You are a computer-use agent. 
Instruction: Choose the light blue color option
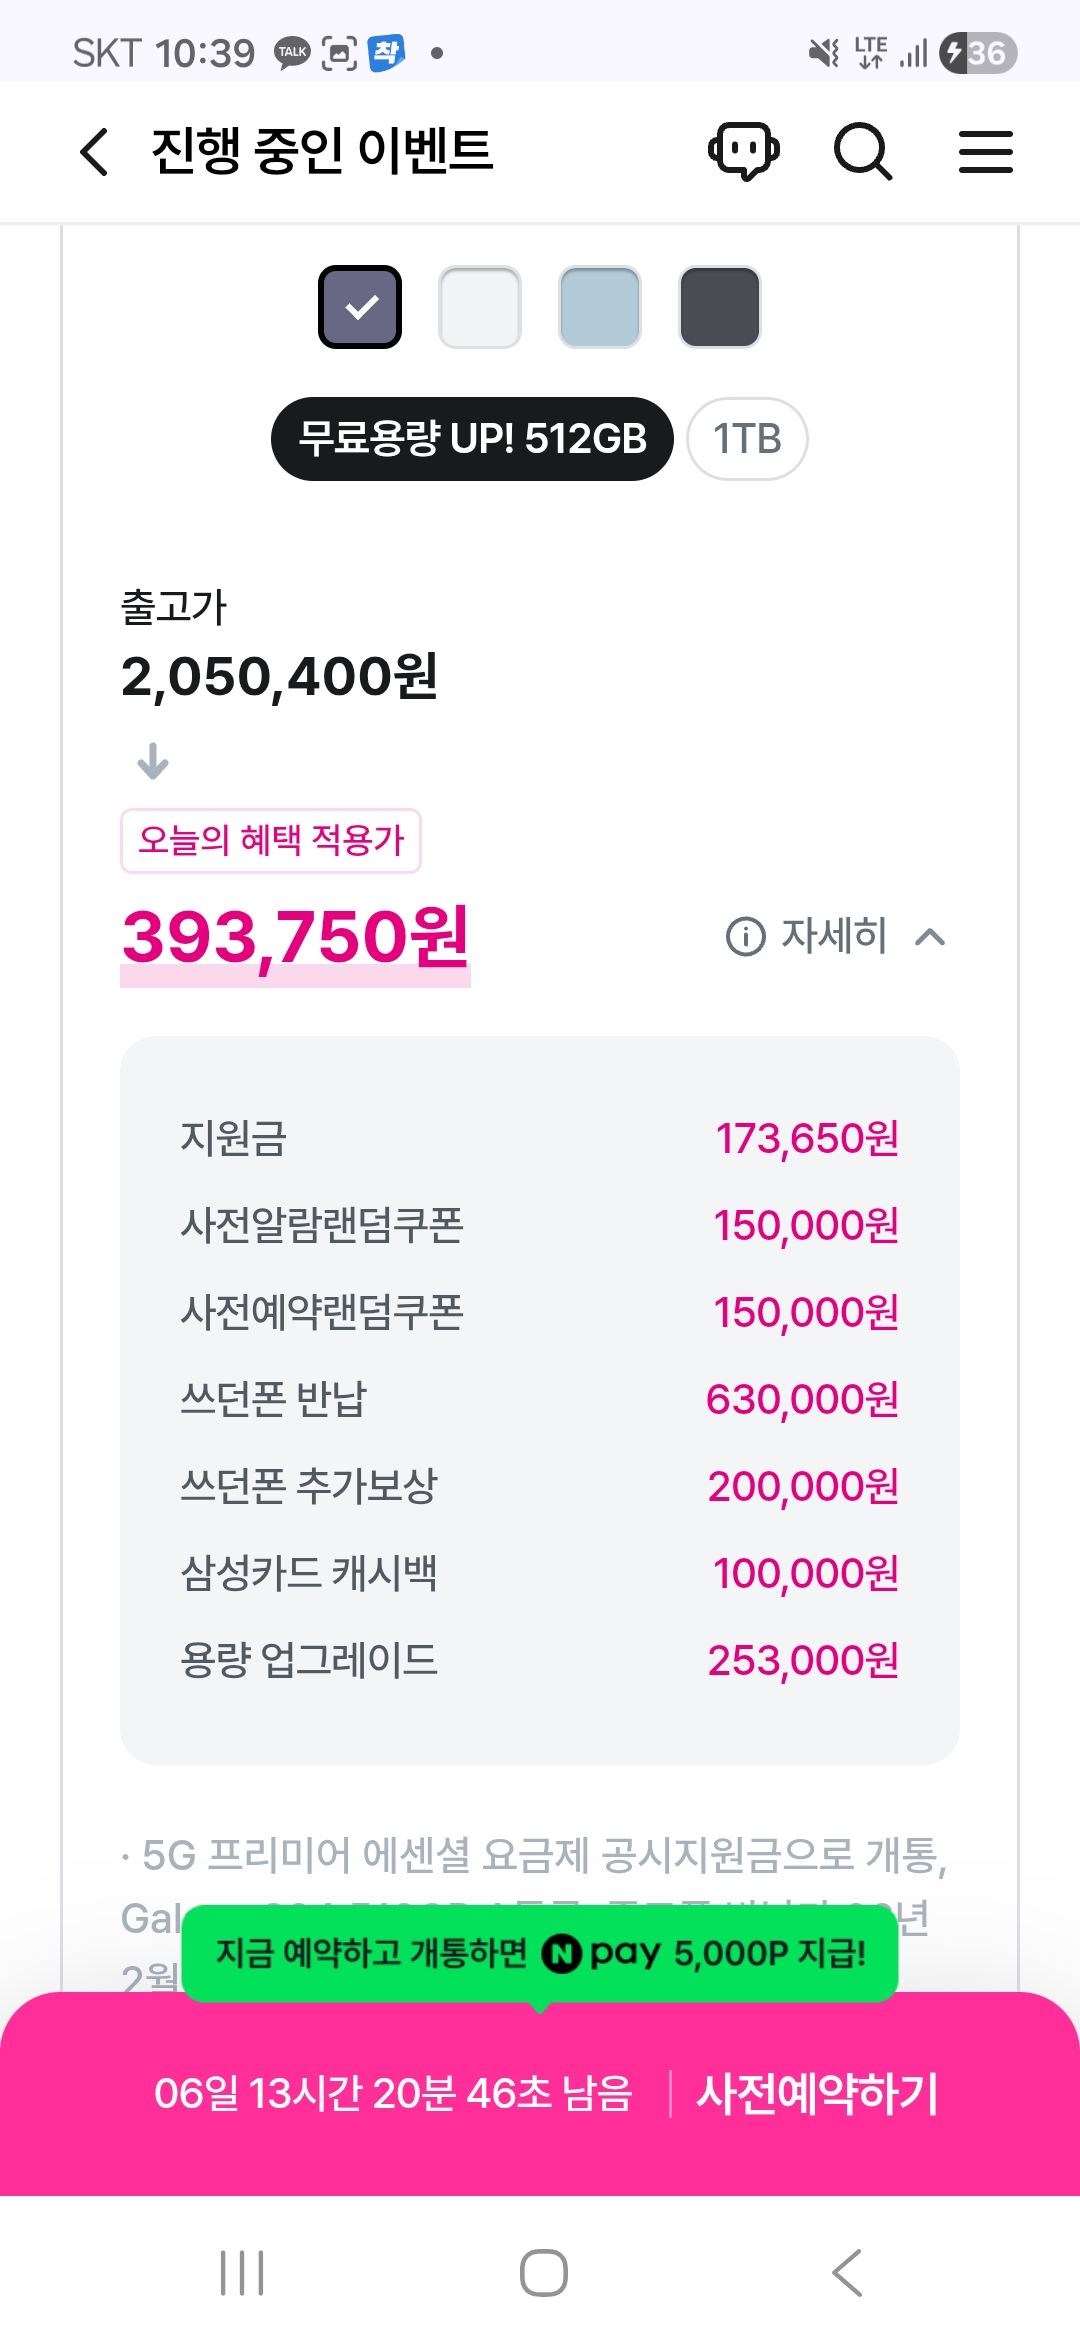click(x=600, y=307)
